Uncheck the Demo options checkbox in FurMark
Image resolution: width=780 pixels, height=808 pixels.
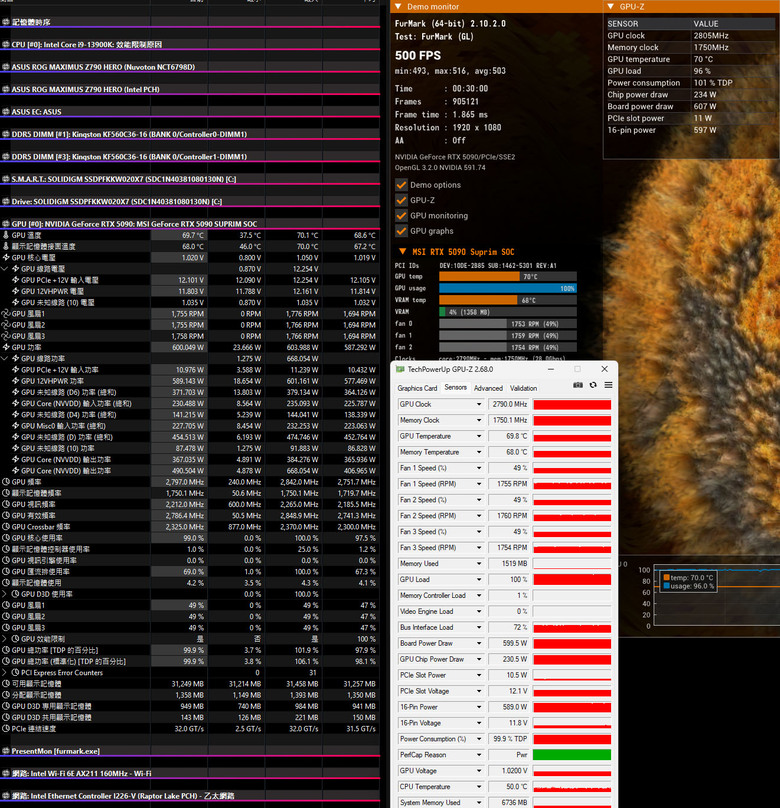pyautogui.click(x=401, y=184)
